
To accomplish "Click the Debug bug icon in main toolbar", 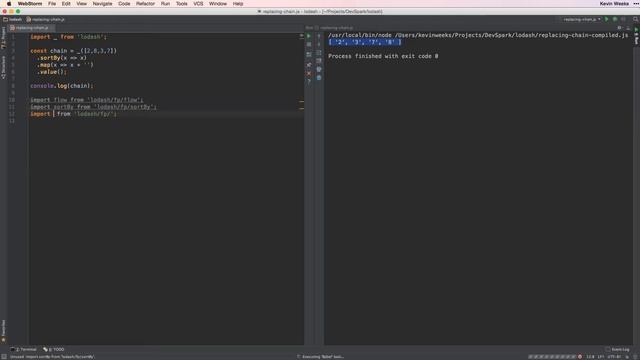I will click(615, 19).
